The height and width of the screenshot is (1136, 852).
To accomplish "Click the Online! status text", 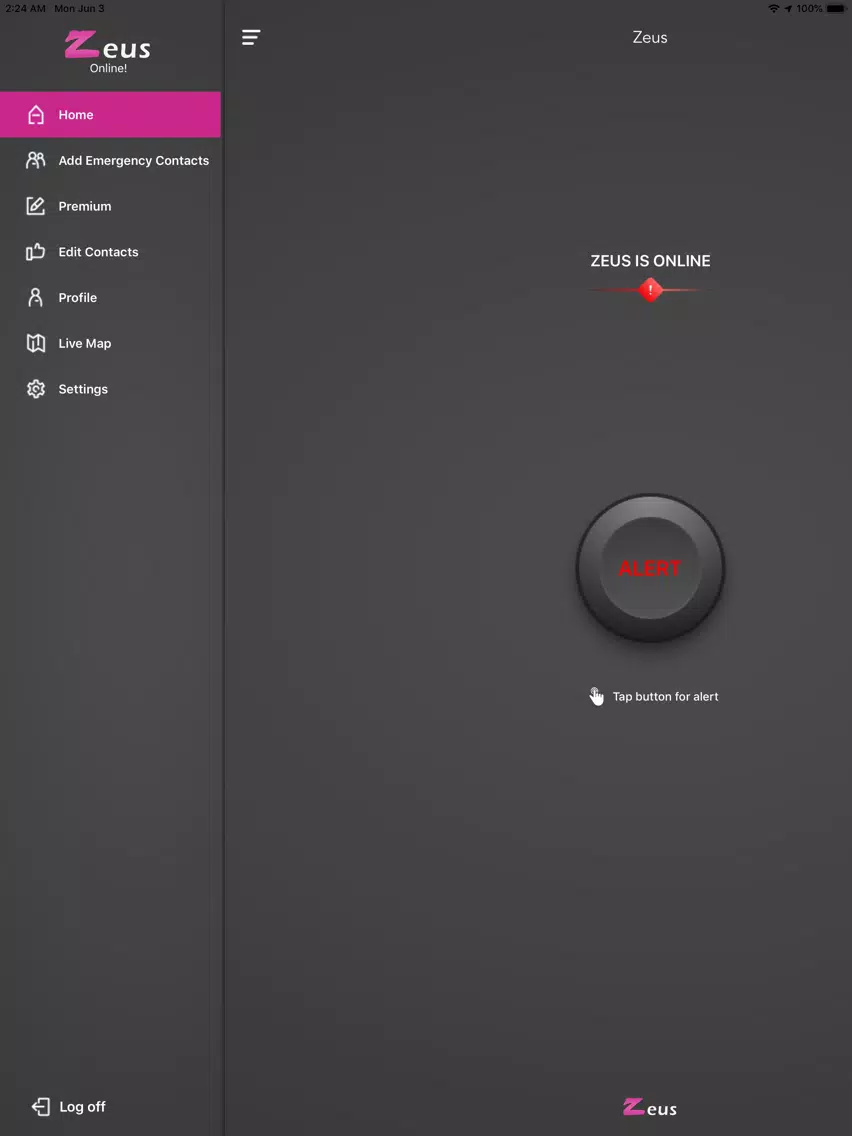I will click(x=109, y=68).
